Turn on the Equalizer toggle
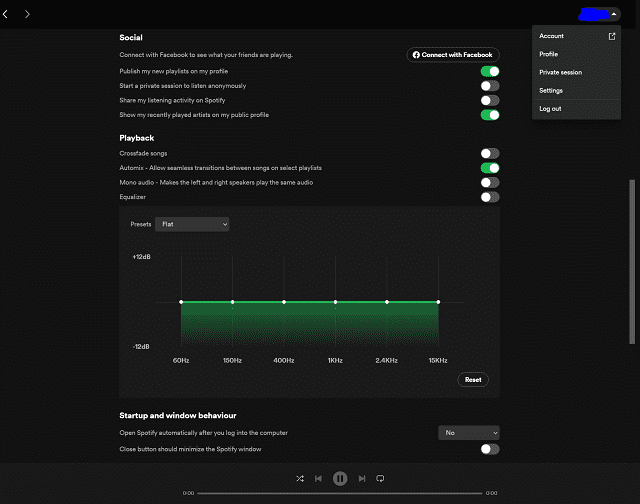Viewport: 640px width, 504px height. point(490,197)
